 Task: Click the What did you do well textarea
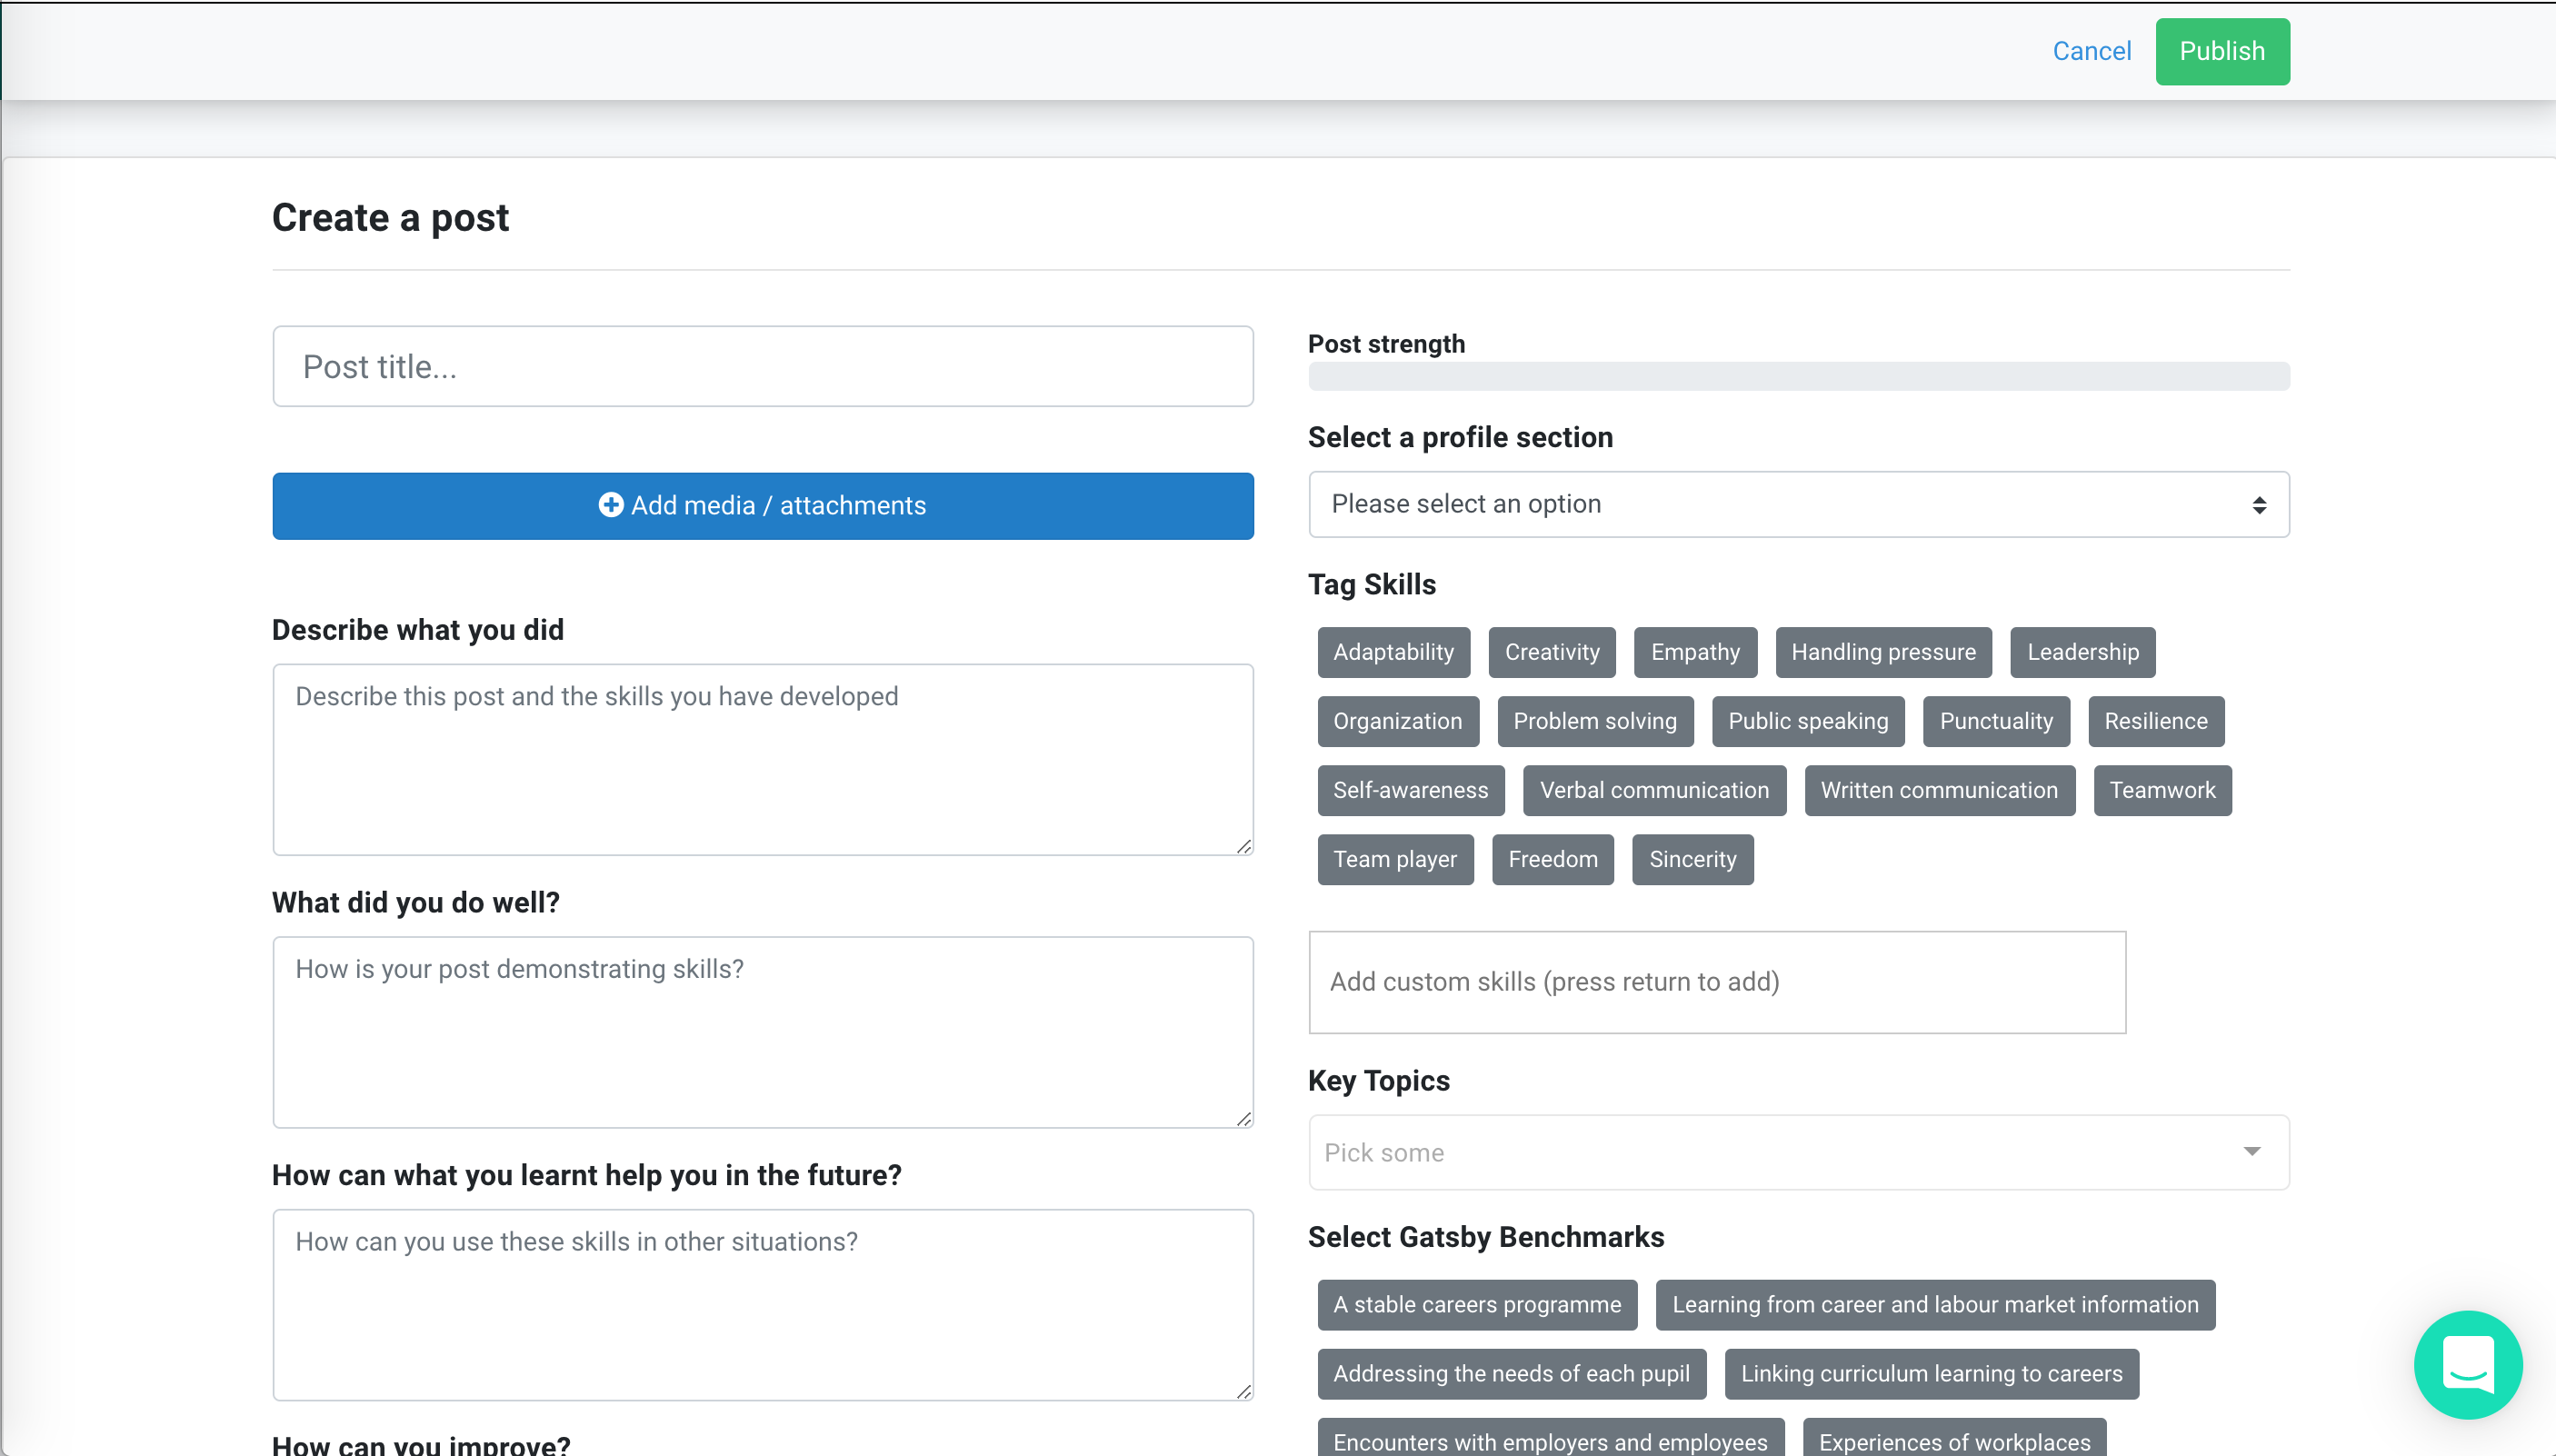[763, 1032]
